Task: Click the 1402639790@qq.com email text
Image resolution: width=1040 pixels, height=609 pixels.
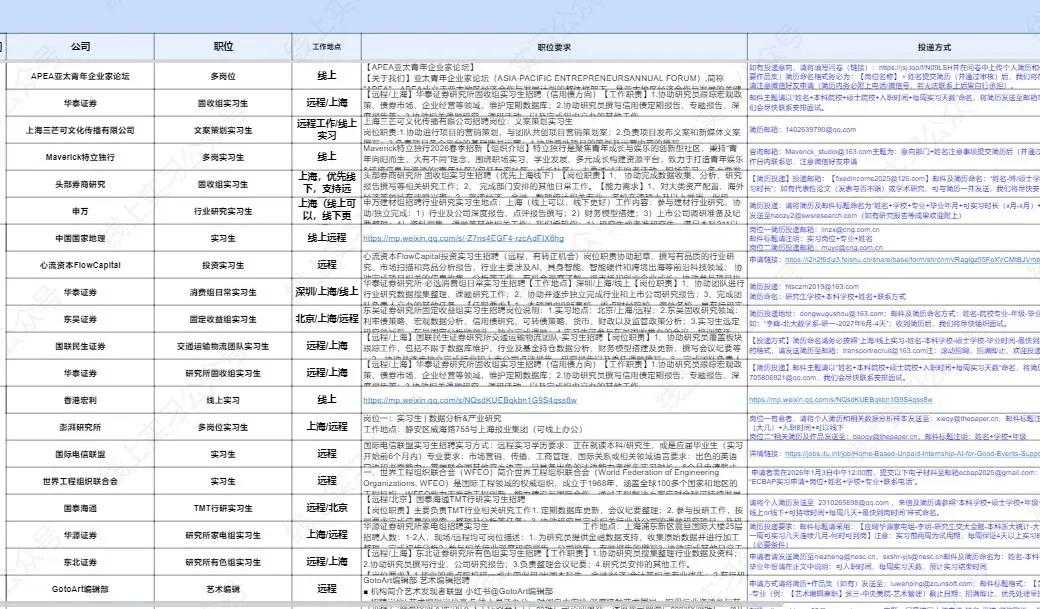Action: 819,130
